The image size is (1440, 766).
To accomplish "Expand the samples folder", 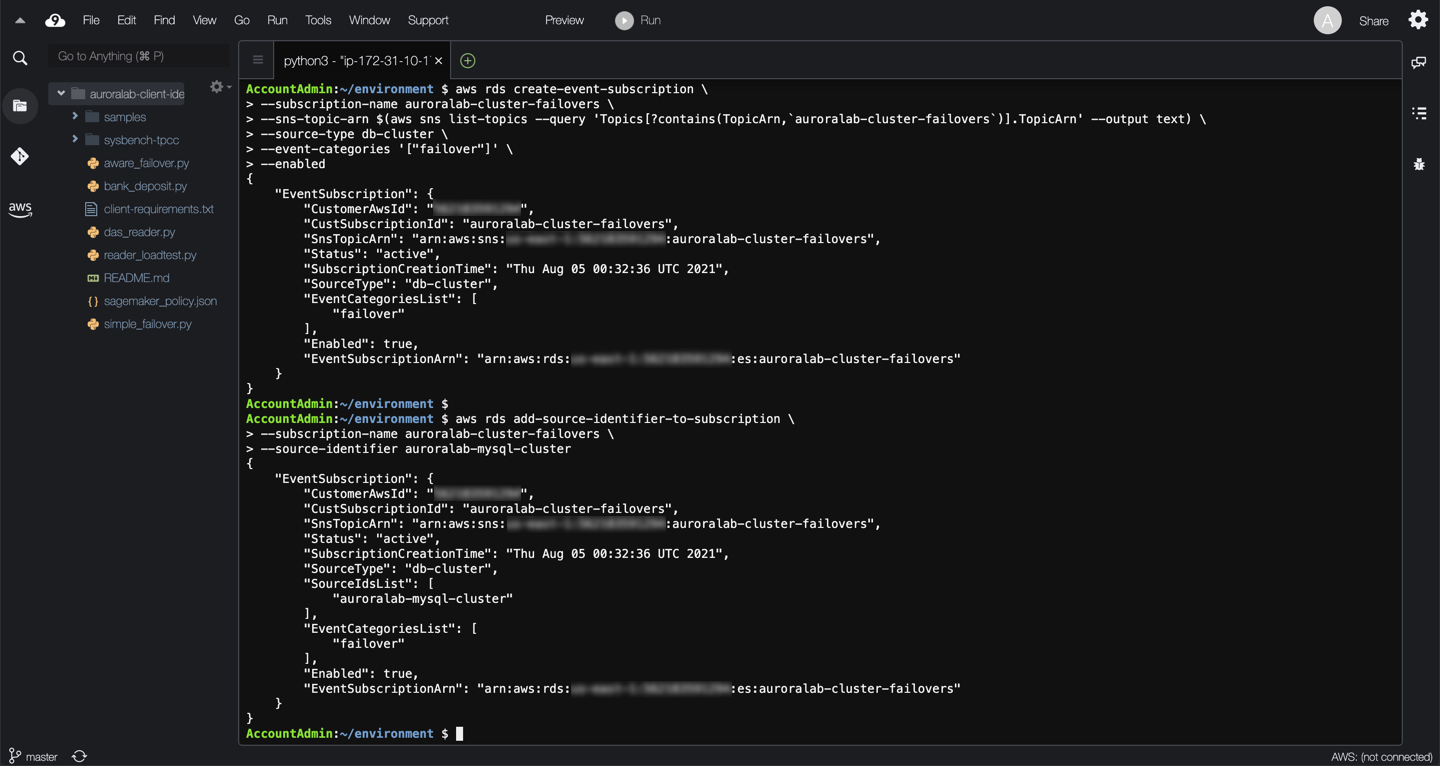I will point(75,117).
